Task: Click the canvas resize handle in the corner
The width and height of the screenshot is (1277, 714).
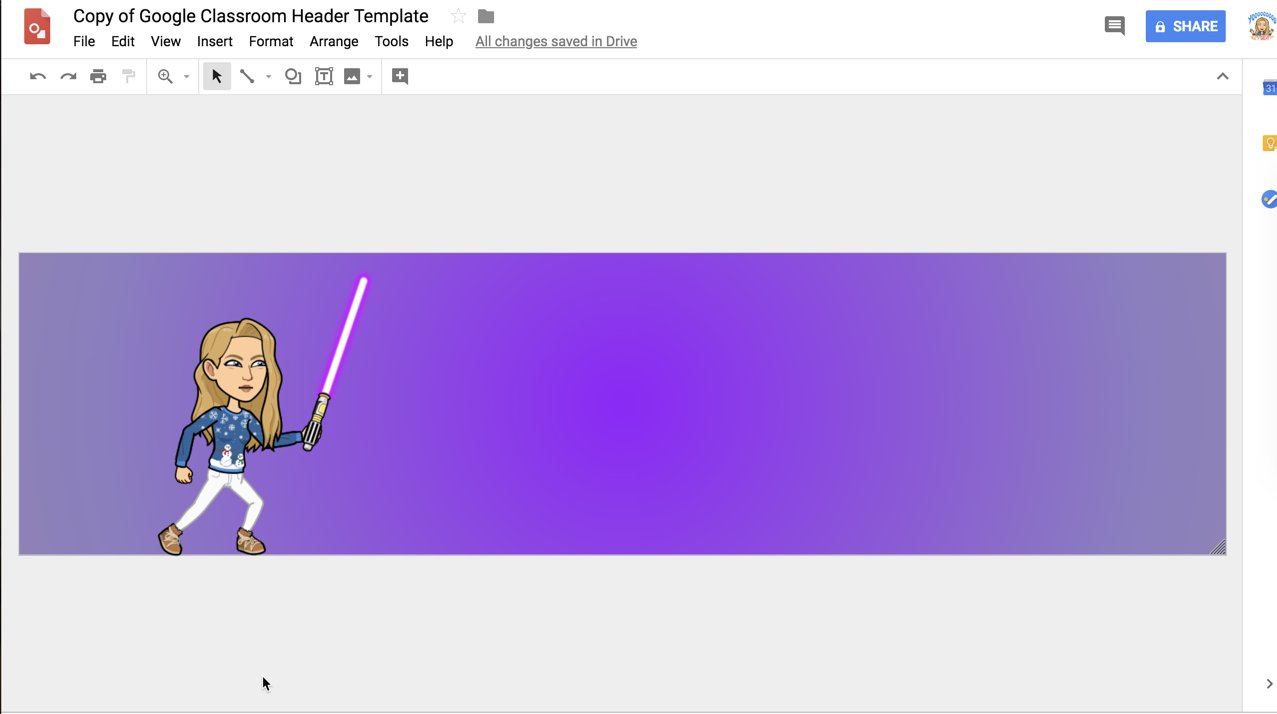Action: pyautogui.click(x=1218, y=547)
